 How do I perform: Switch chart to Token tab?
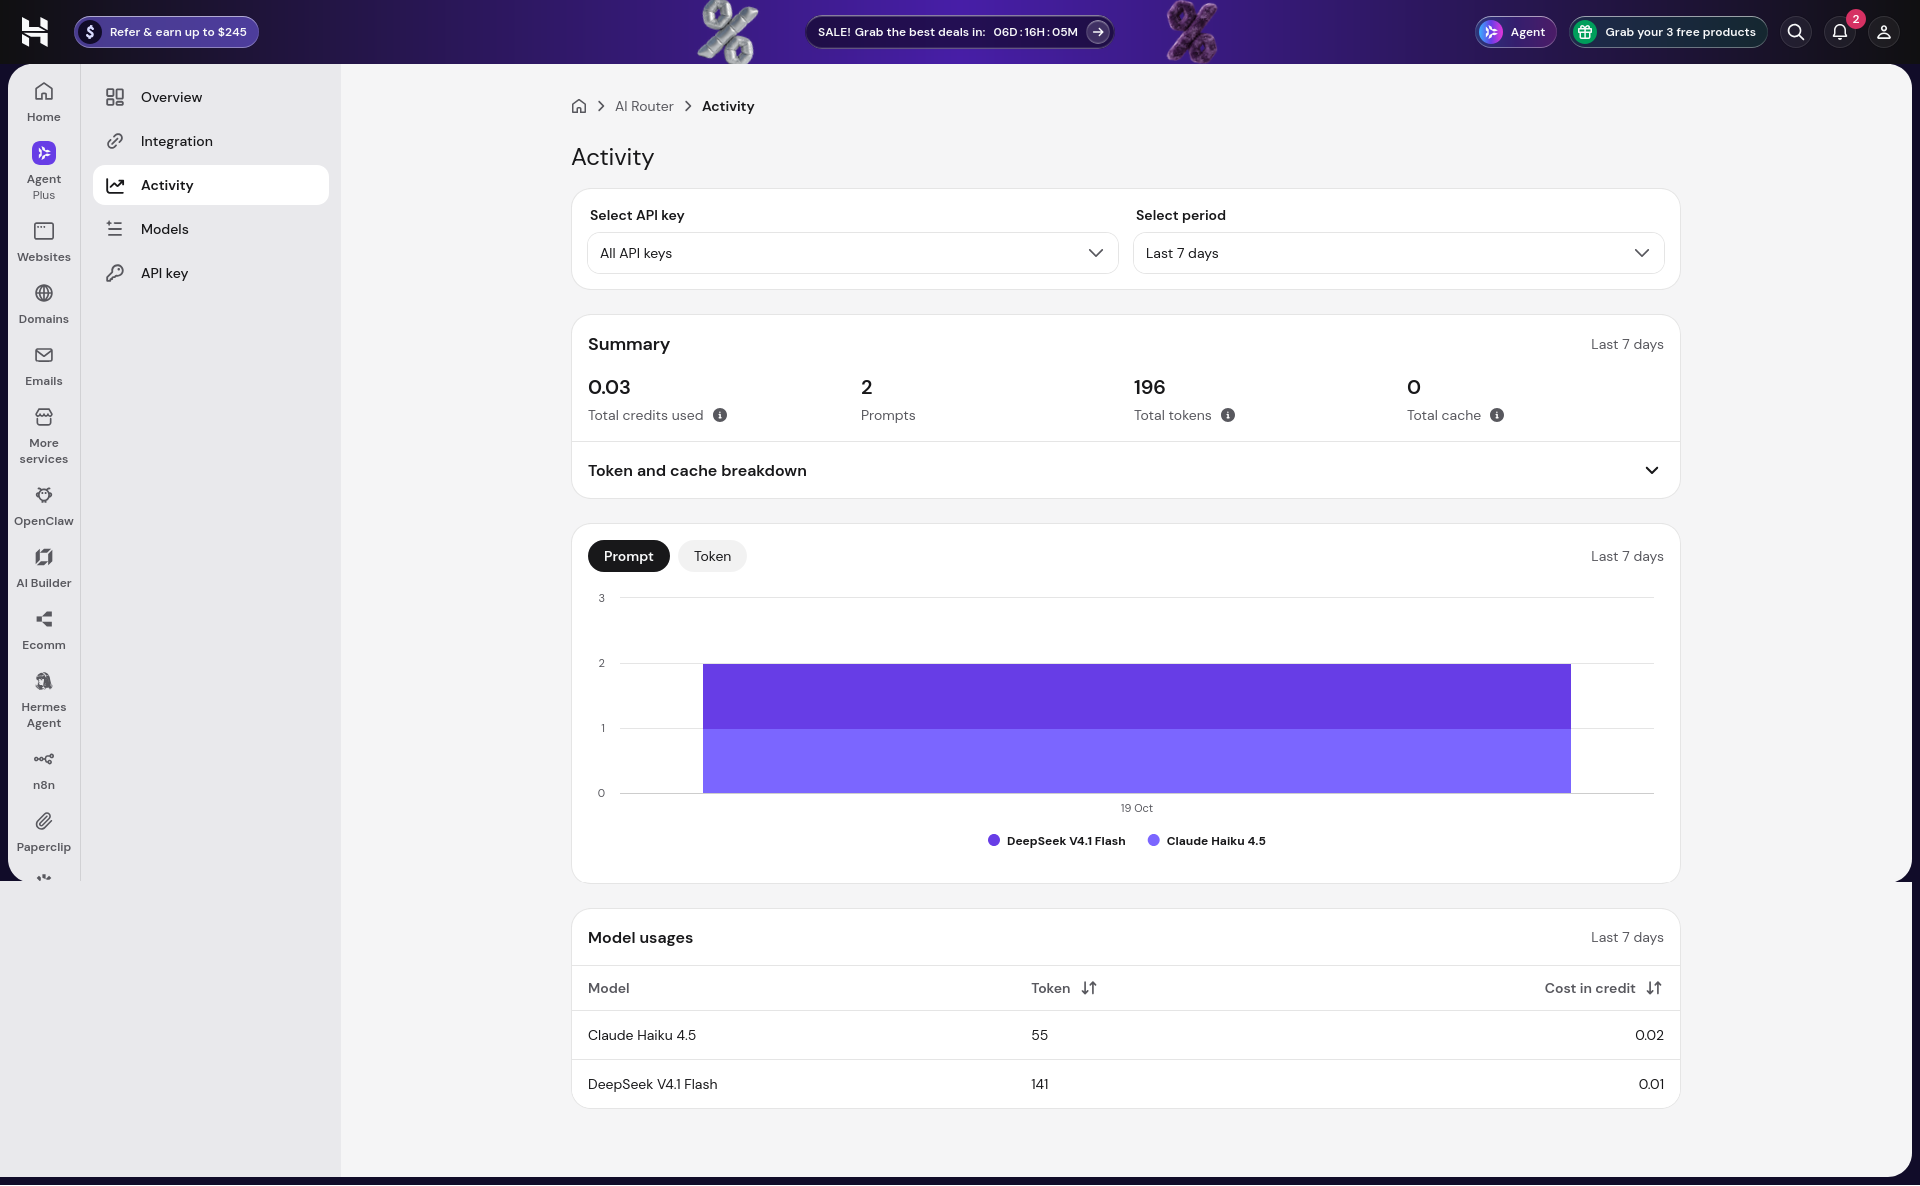tap(712, 556)
